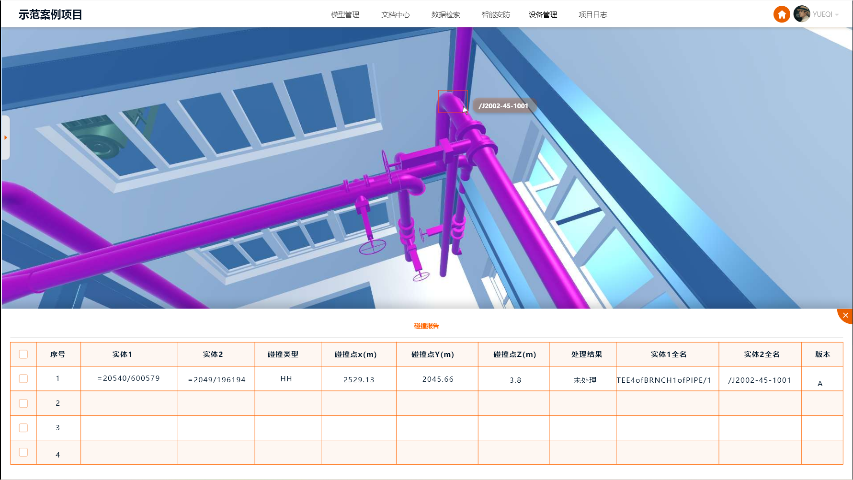Check the checkbox for row 1

[x=23, y=379]
